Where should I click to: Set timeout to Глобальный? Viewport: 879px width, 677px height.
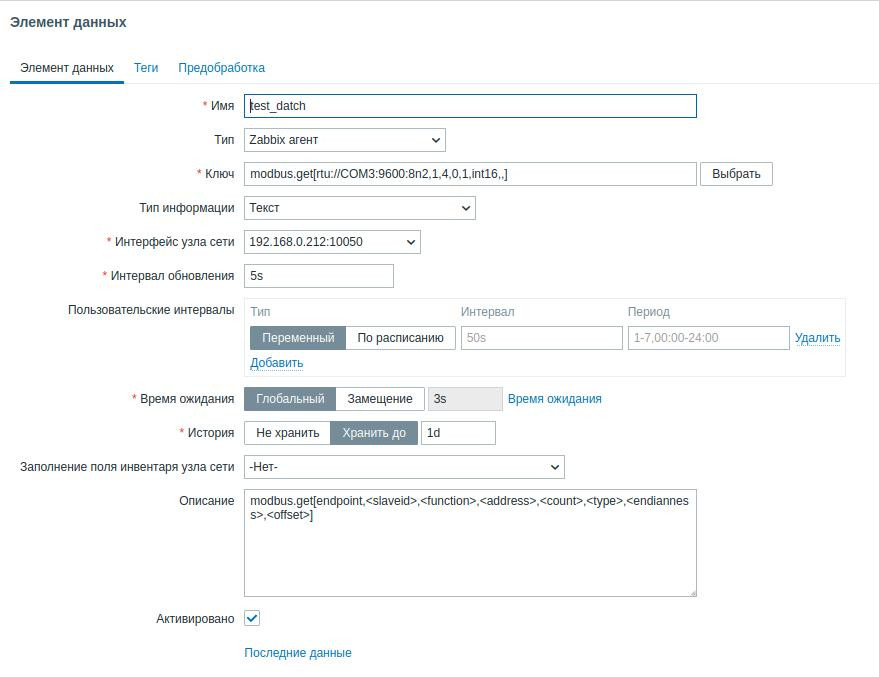[x=290, y=399]
